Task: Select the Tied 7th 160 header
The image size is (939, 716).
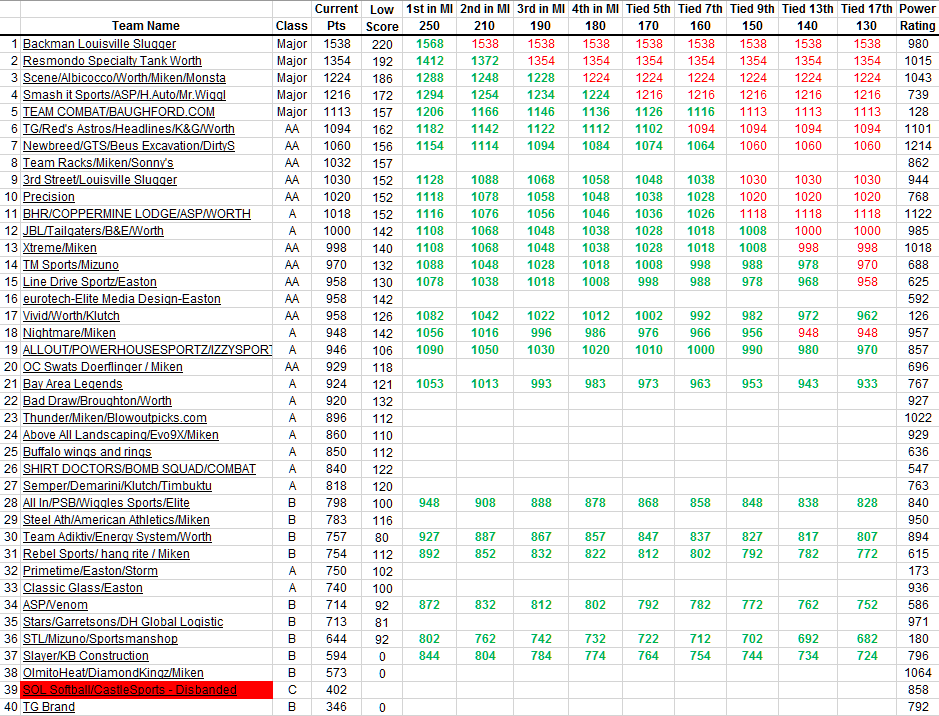Action: click(700, 17)
